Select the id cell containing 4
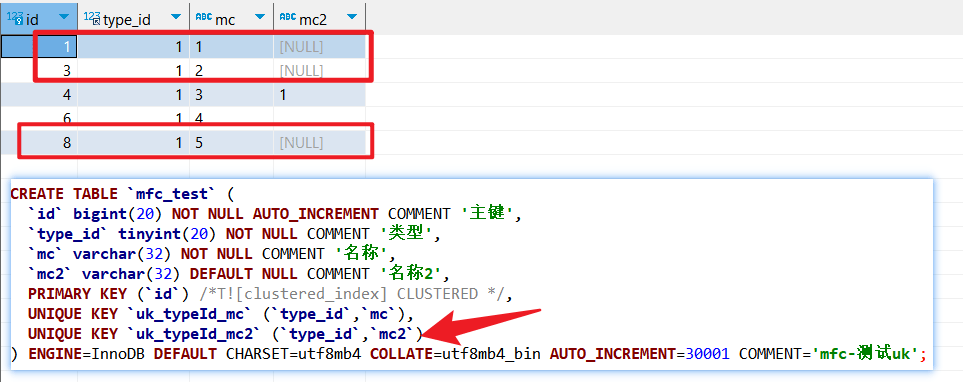This screenshot has width=963, height=382. (39, 95)
